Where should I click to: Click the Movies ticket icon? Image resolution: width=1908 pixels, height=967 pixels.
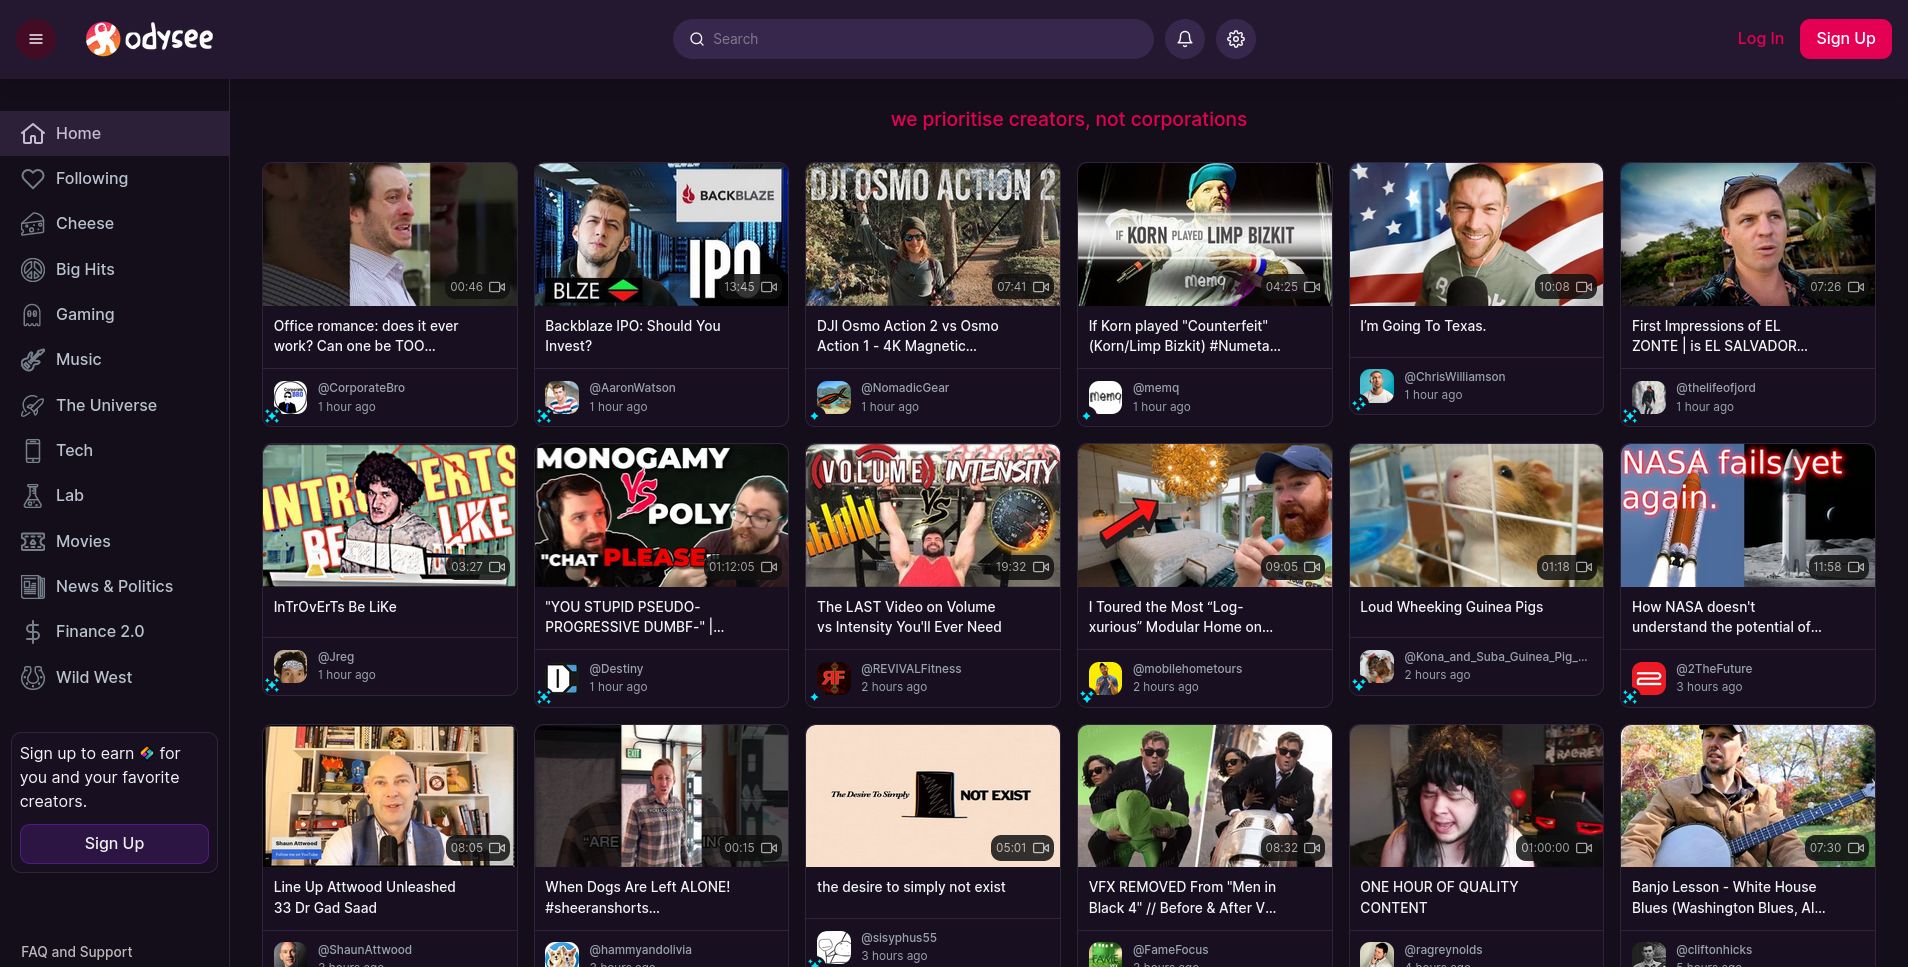33,541
